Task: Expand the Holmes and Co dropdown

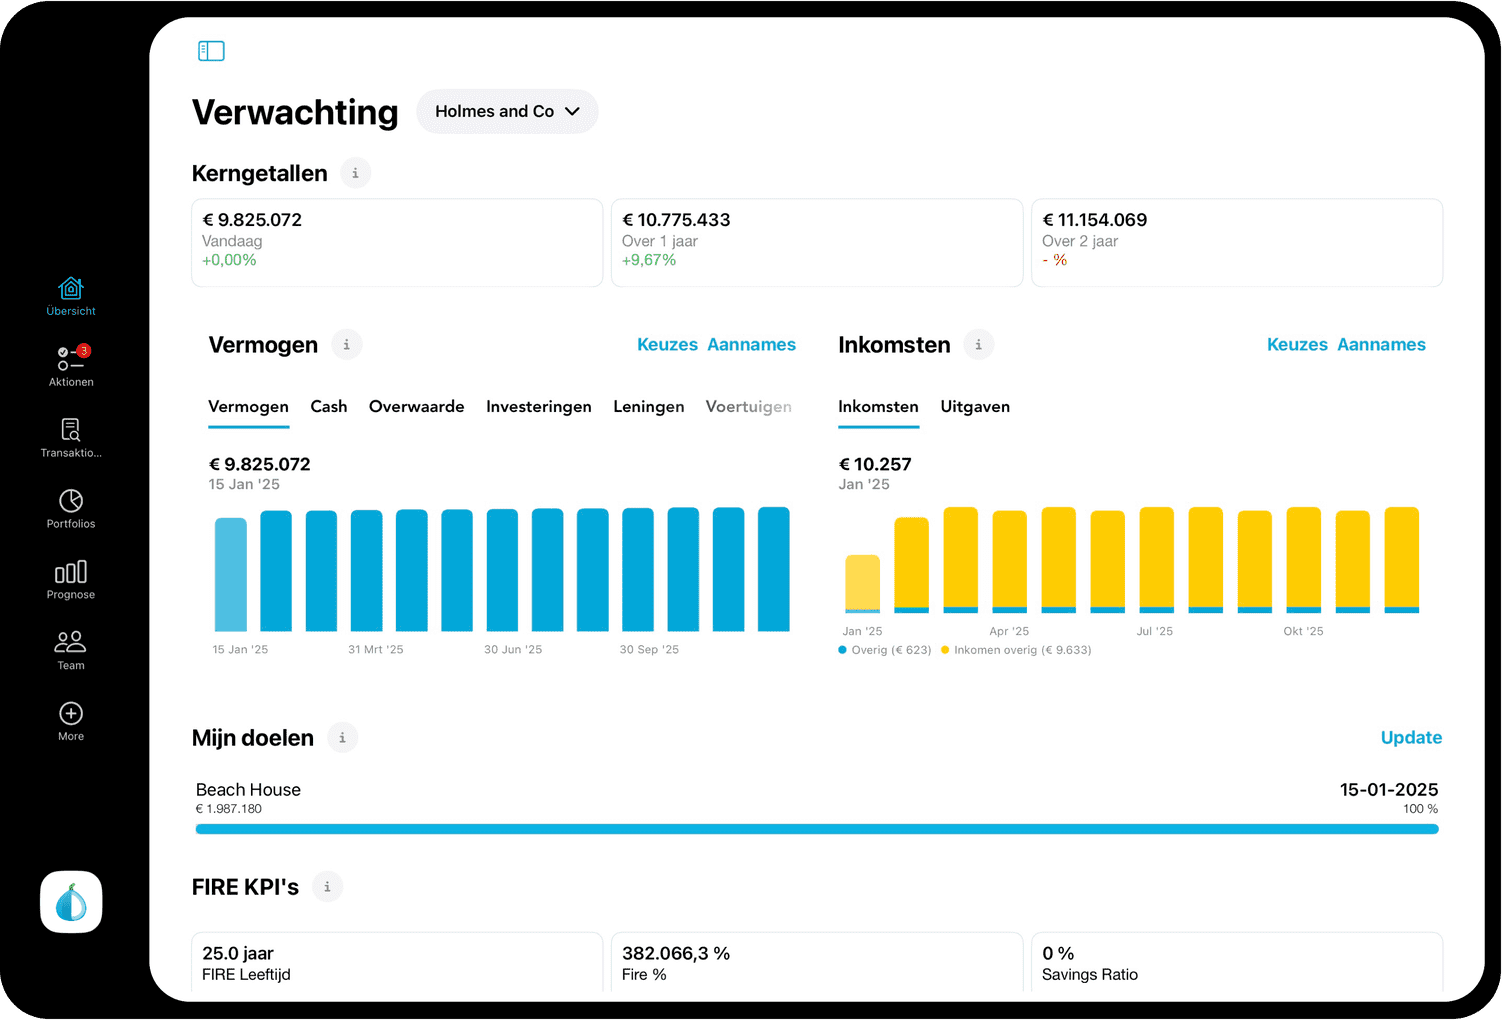Action: tap(507, 111)
